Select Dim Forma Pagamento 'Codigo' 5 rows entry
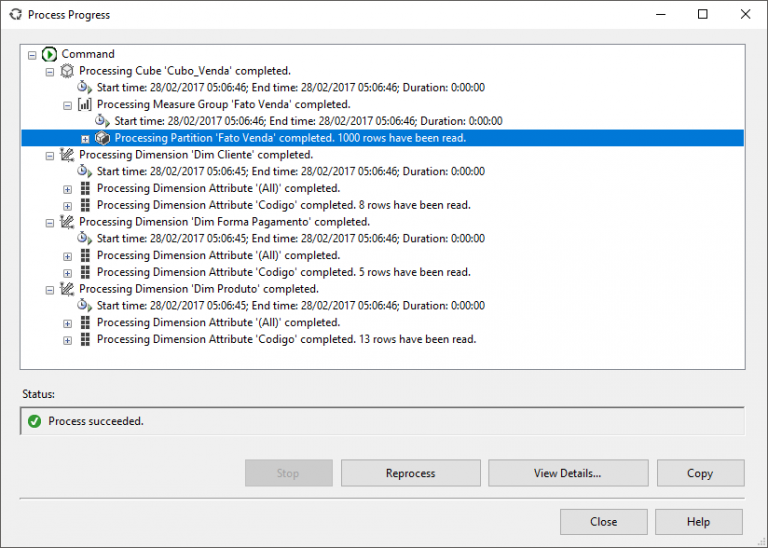 284,272
